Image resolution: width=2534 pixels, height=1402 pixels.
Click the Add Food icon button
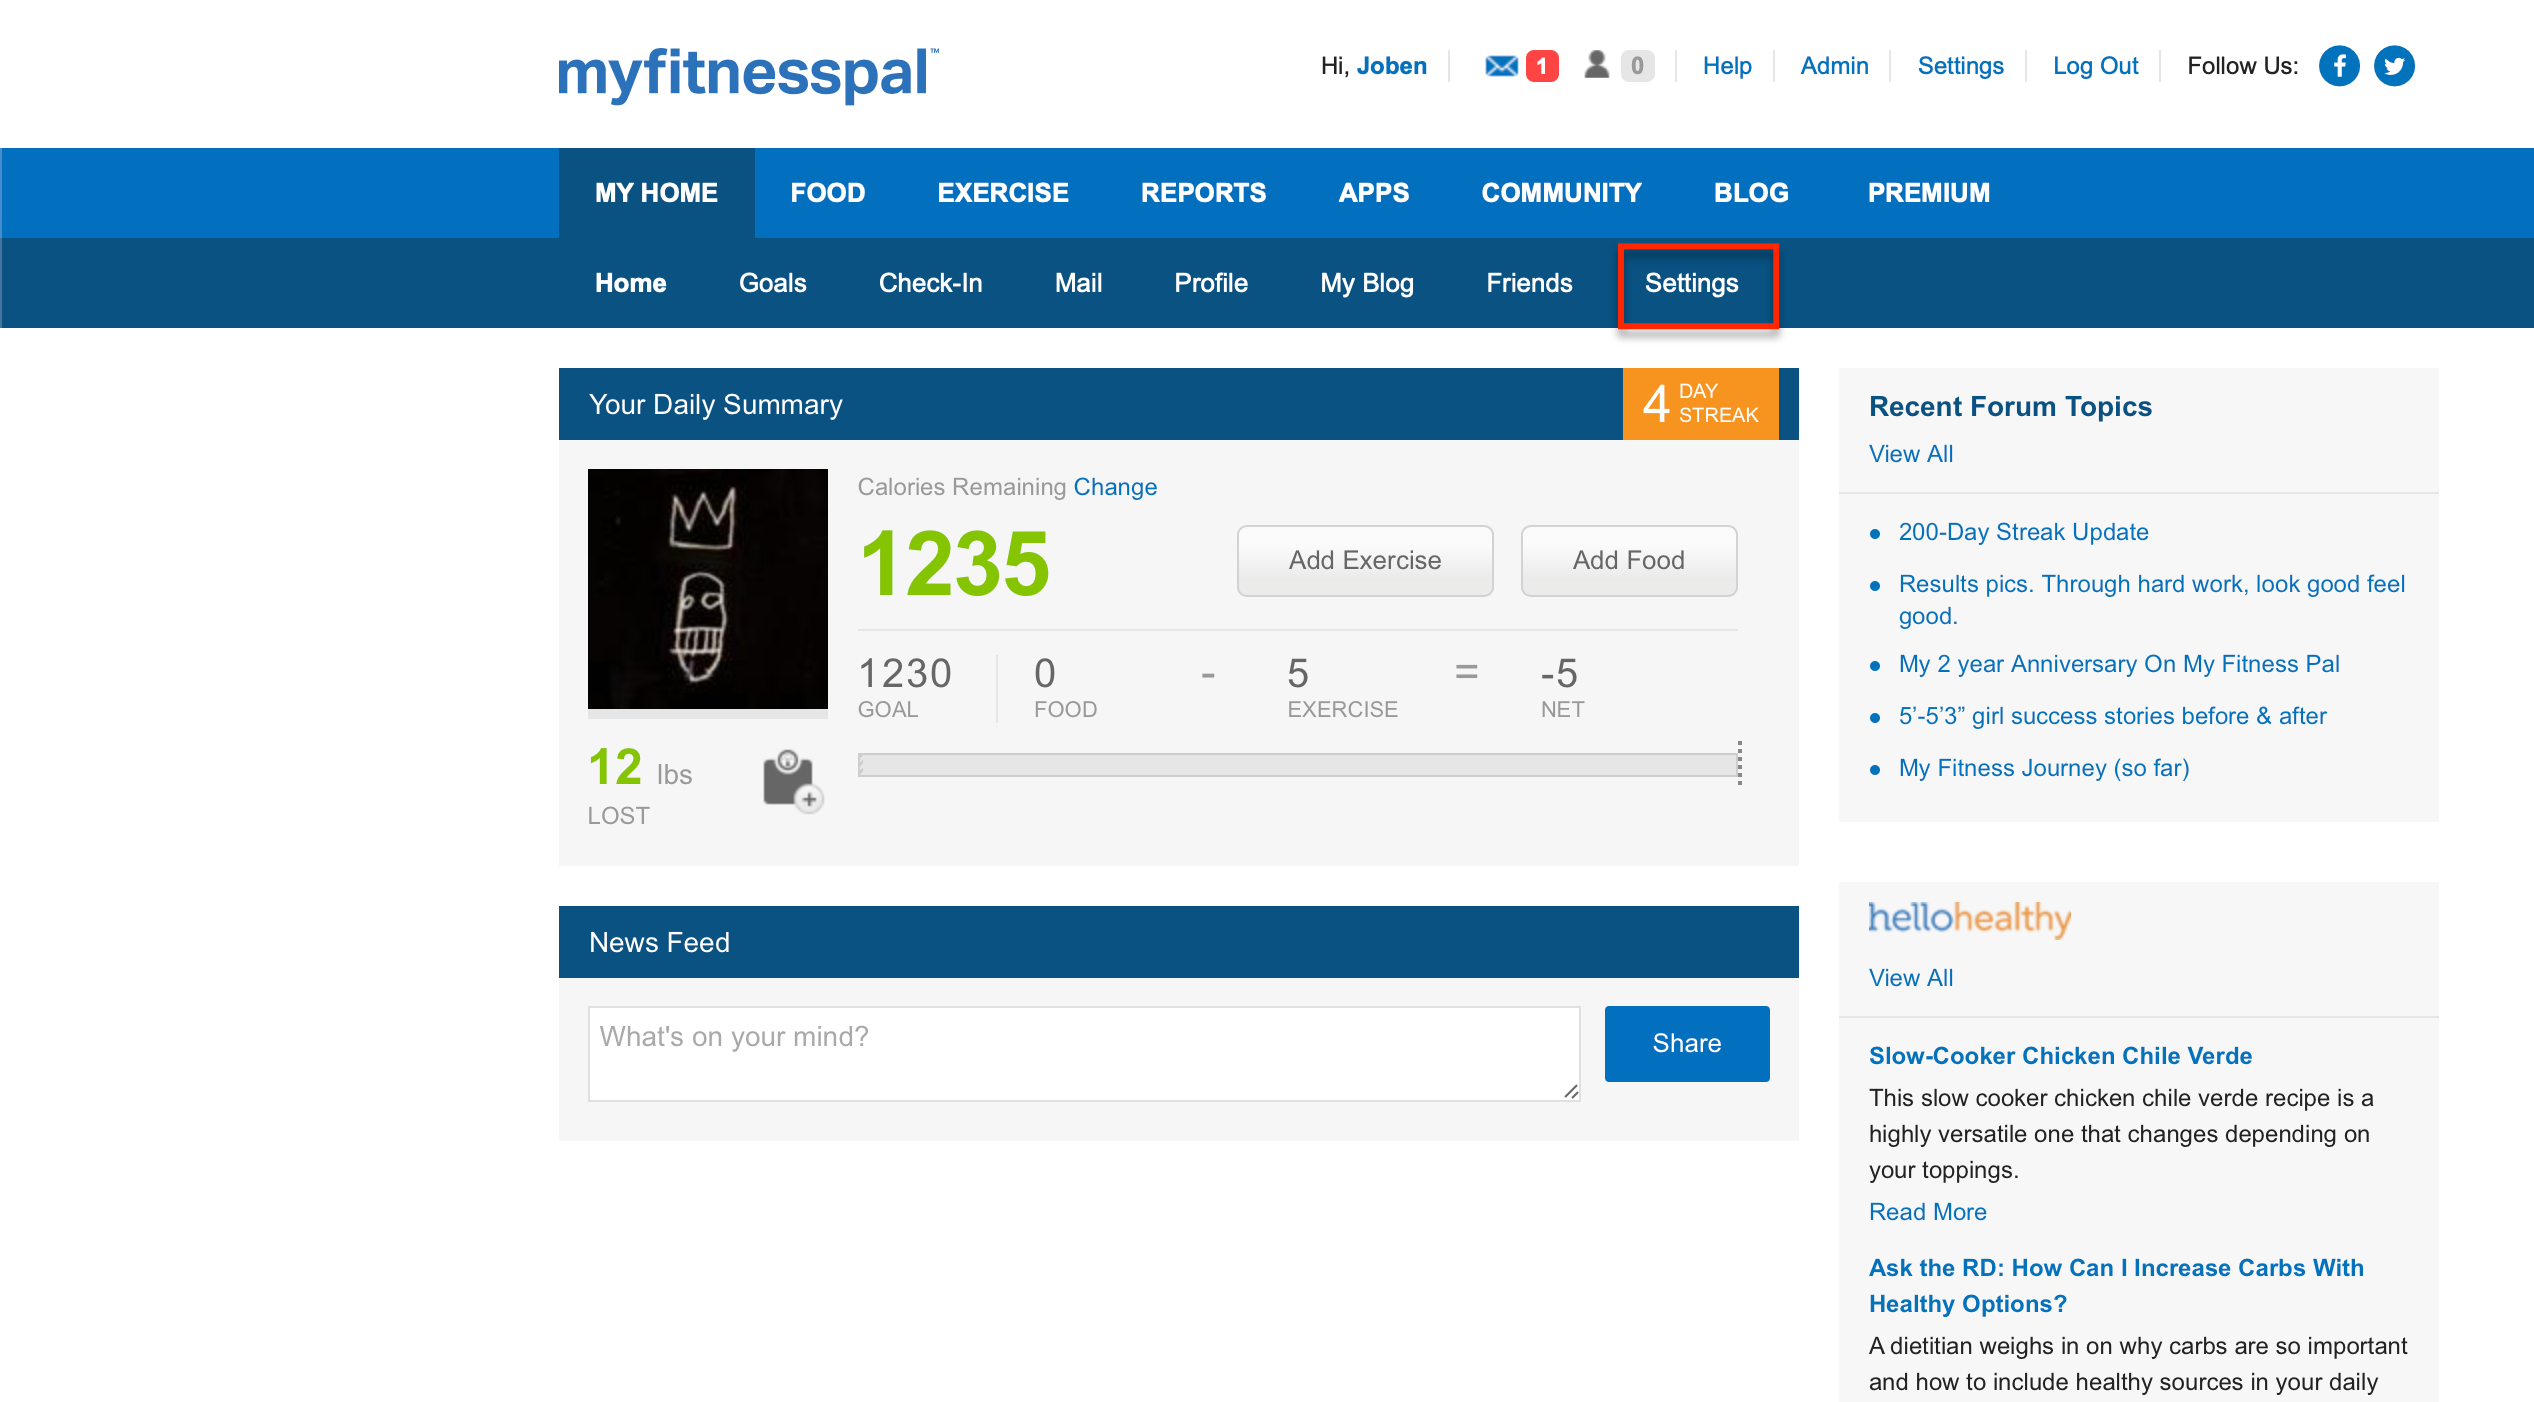click(x=1624, y=558)
